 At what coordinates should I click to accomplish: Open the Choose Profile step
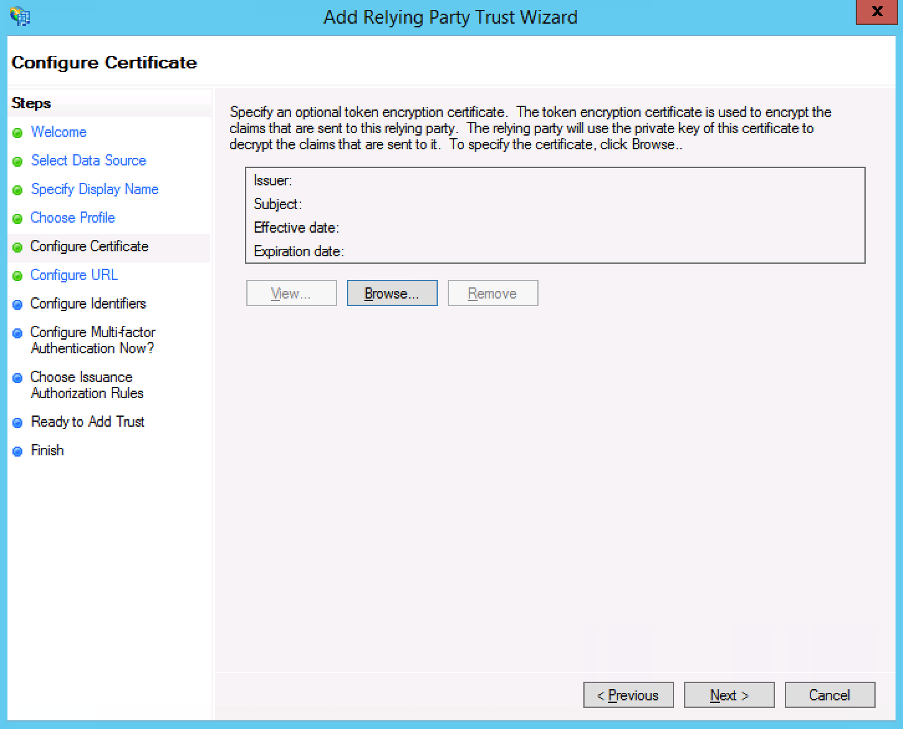(x=72, y=218)
